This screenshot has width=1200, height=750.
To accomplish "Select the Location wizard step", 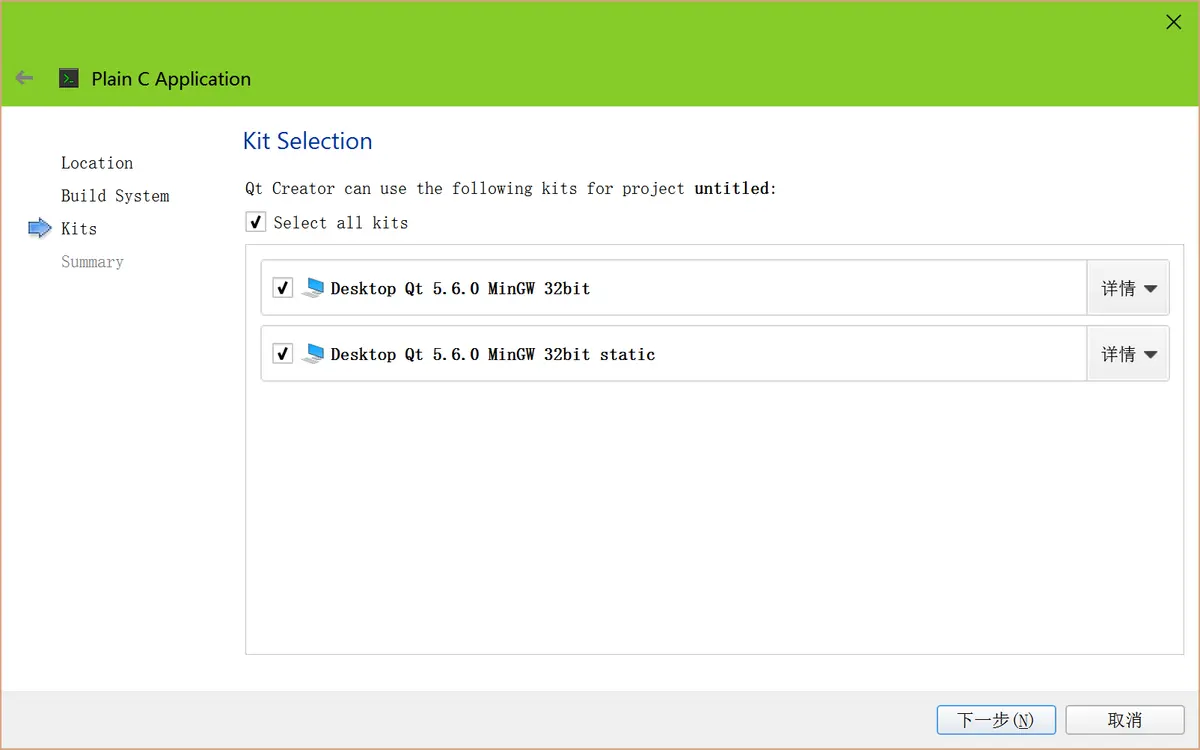I will (x=97, y=163).
